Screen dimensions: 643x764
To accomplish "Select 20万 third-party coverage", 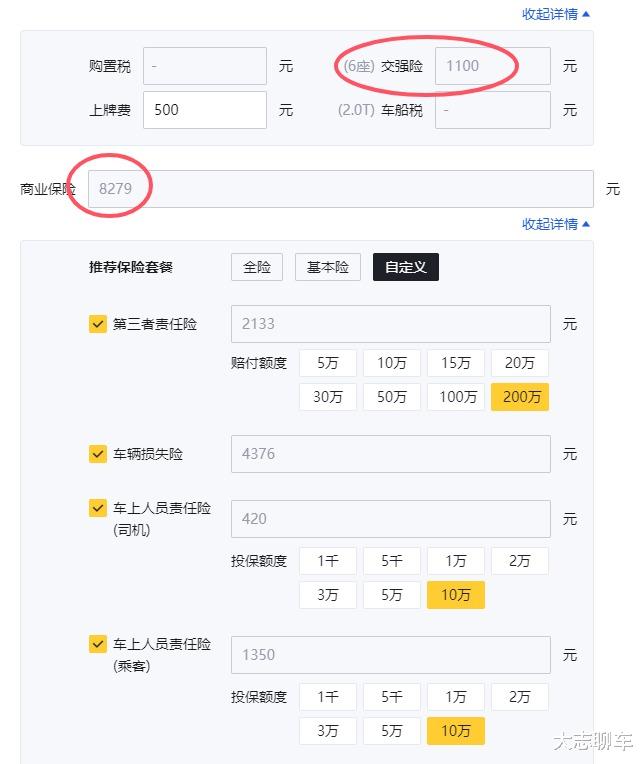I will click(x=520, y=363).
